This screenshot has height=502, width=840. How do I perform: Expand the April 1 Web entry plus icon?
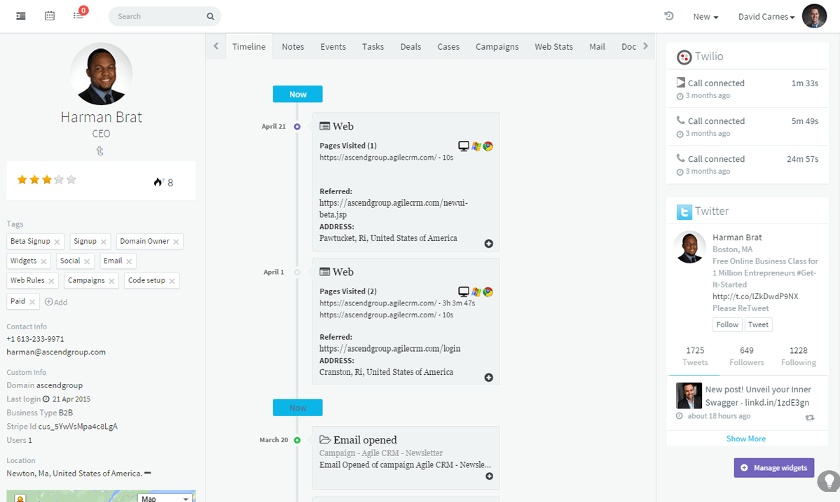tap(489, 378)
